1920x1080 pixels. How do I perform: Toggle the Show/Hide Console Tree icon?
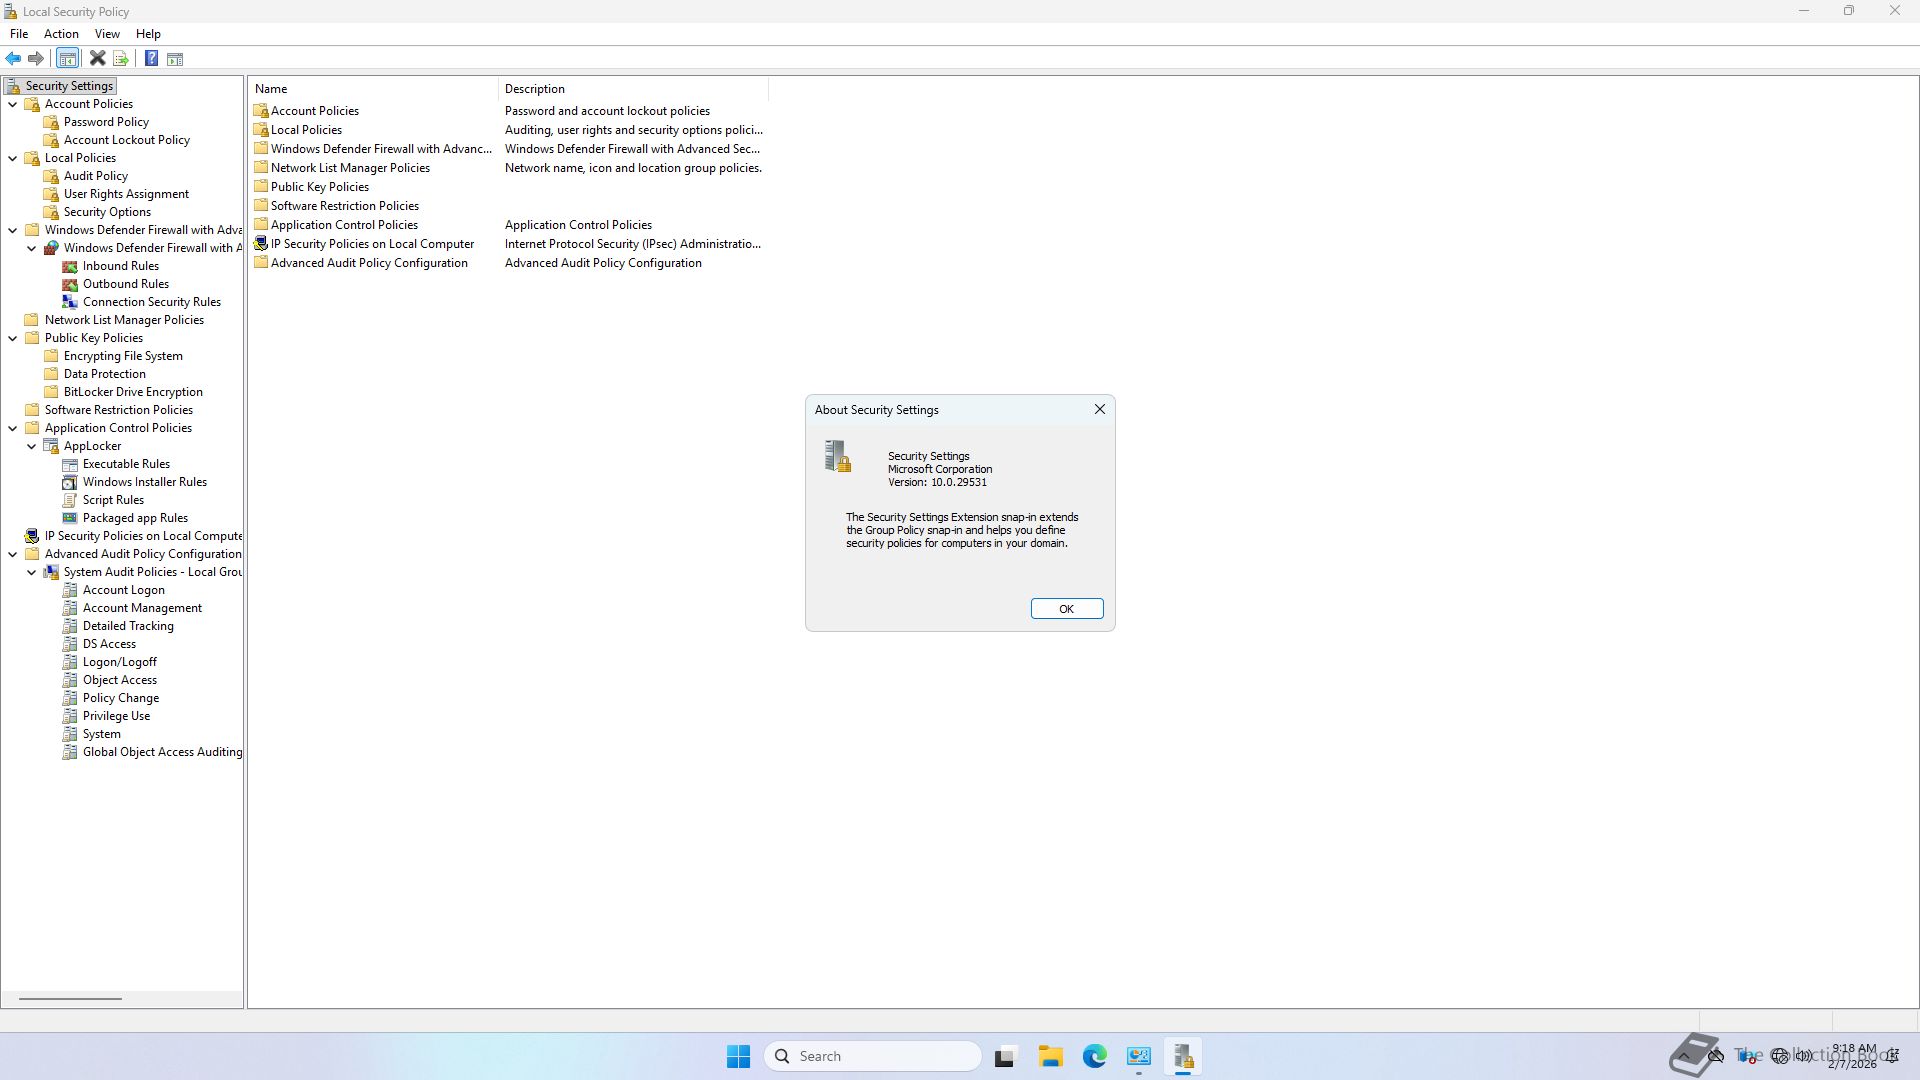point(67,59)
